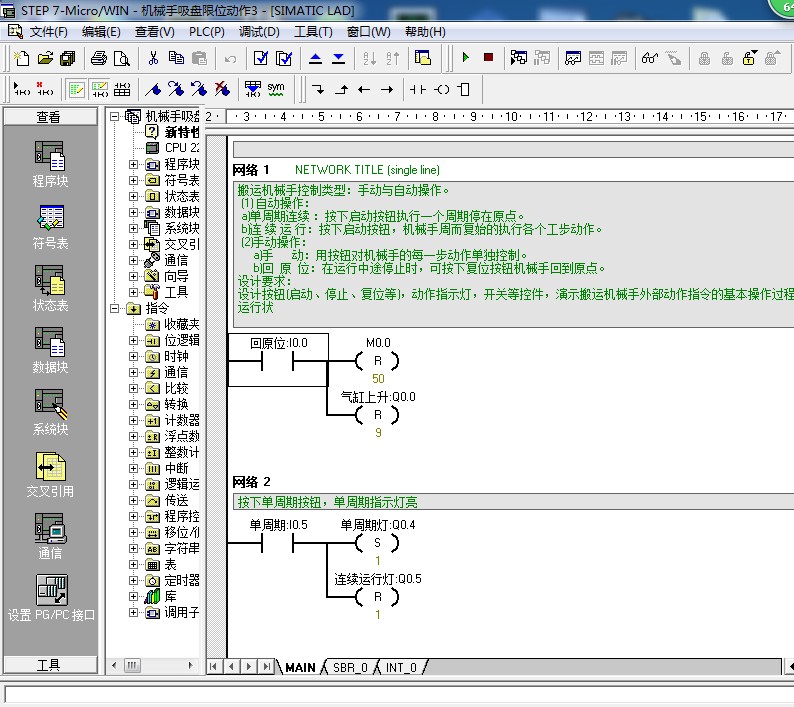
Task: Open the PLC(P) menu
Action: tap(207, 32)
